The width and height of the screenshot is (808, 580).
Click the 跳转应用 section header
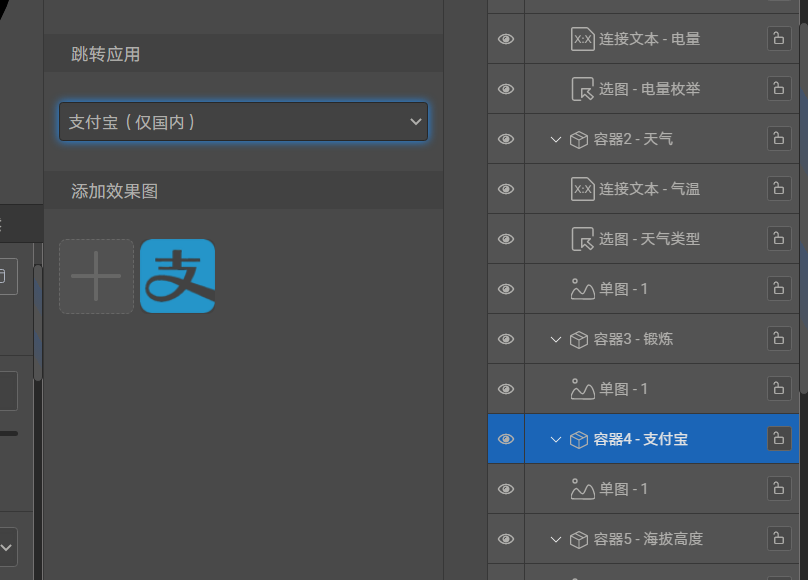pyautogui.click(x=244, y=54)
